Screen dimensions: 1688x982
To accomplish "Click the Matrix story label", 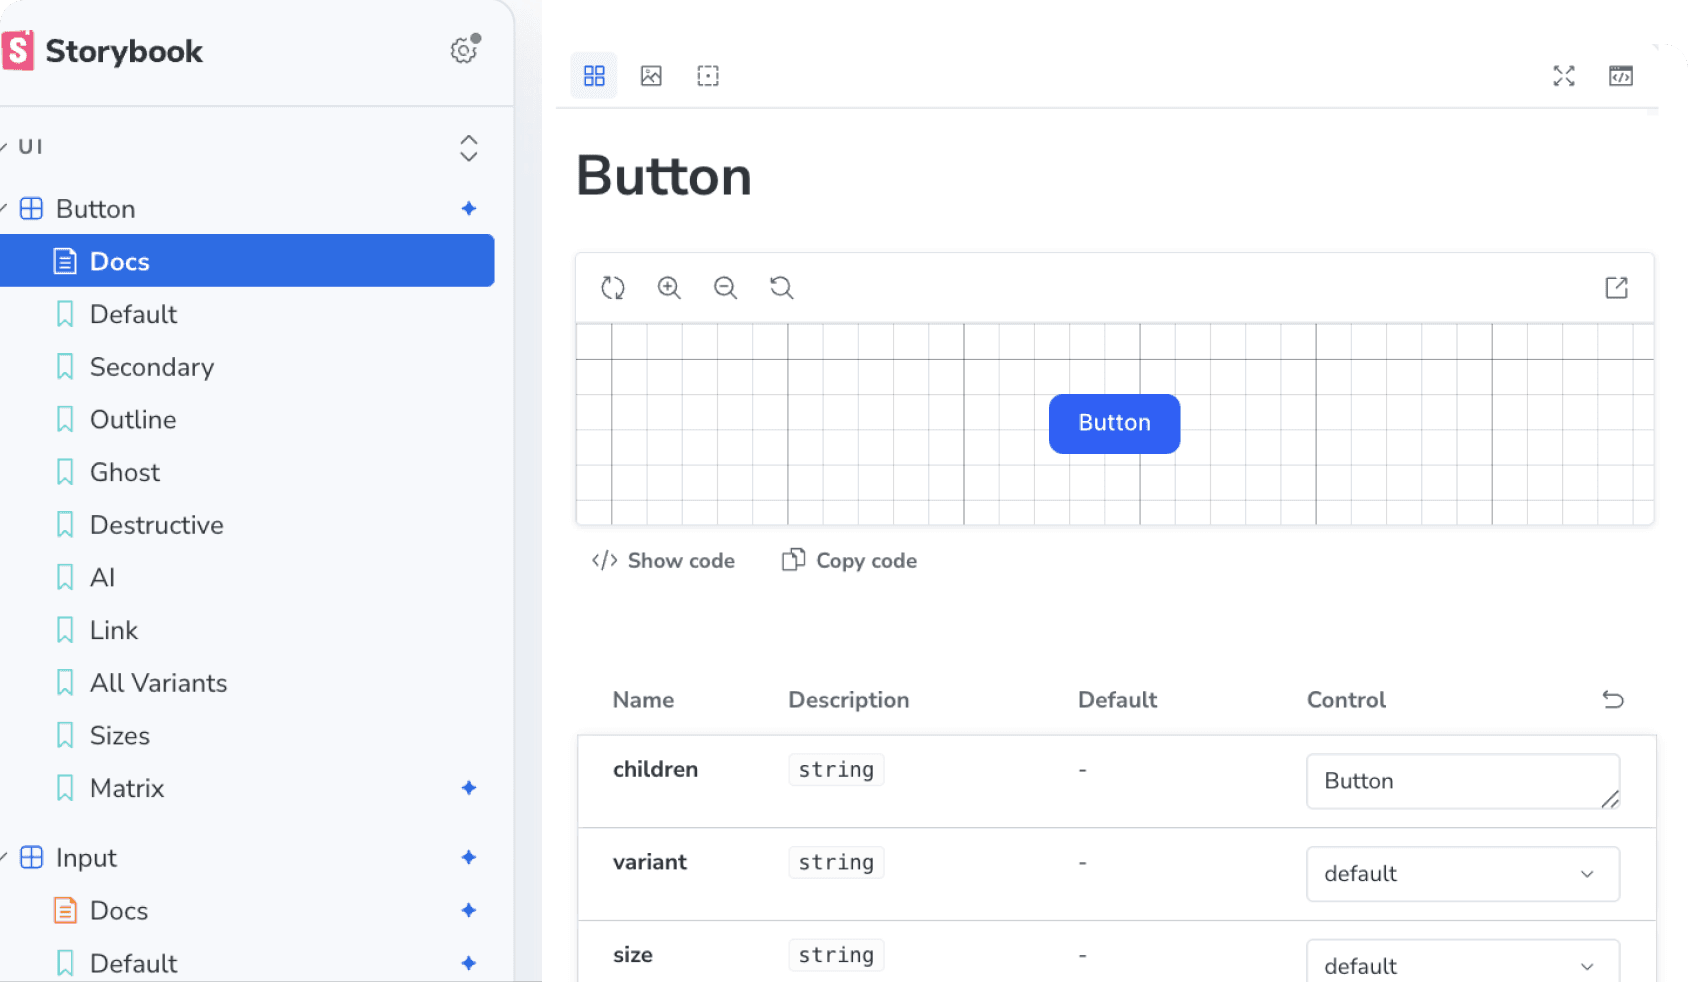I will 127,788.
